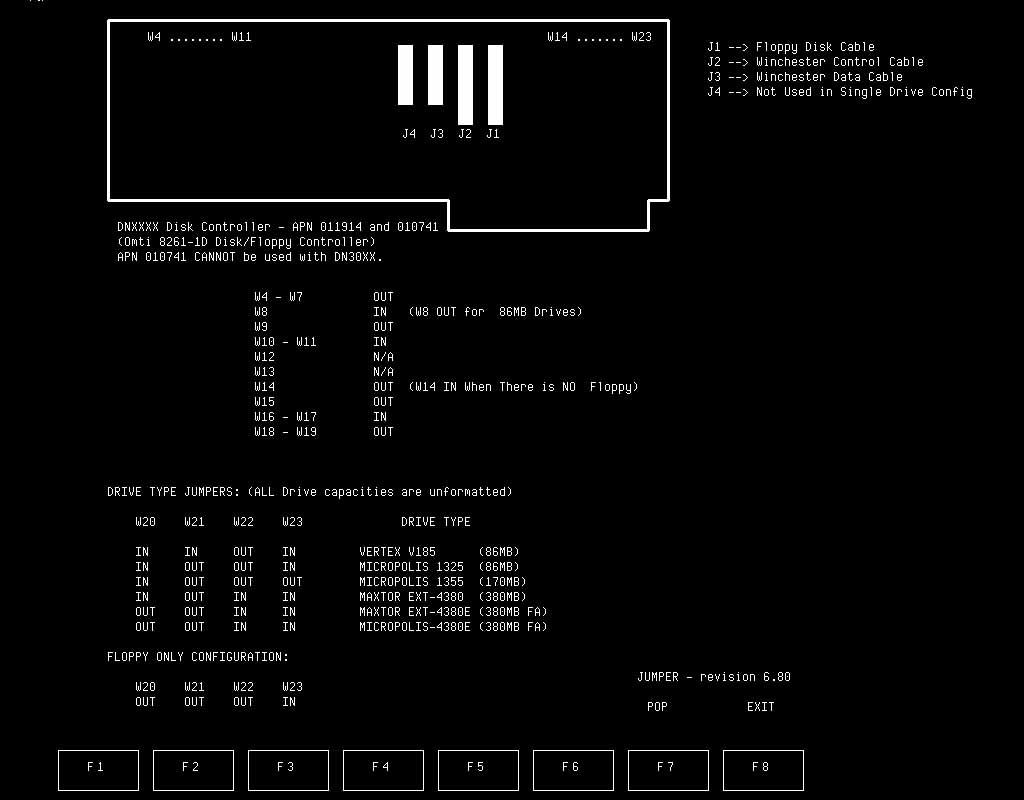1024x800 pixels.
Task: Click the JUMPER revision 6.80 text
Action: click(x=713, y=677)
